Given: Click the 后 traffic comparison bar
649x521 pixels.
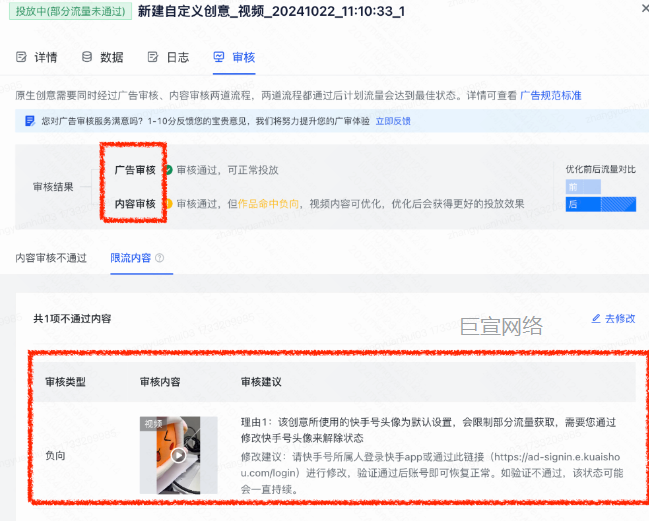Looking at the screenshot, I should coord(601,204).
